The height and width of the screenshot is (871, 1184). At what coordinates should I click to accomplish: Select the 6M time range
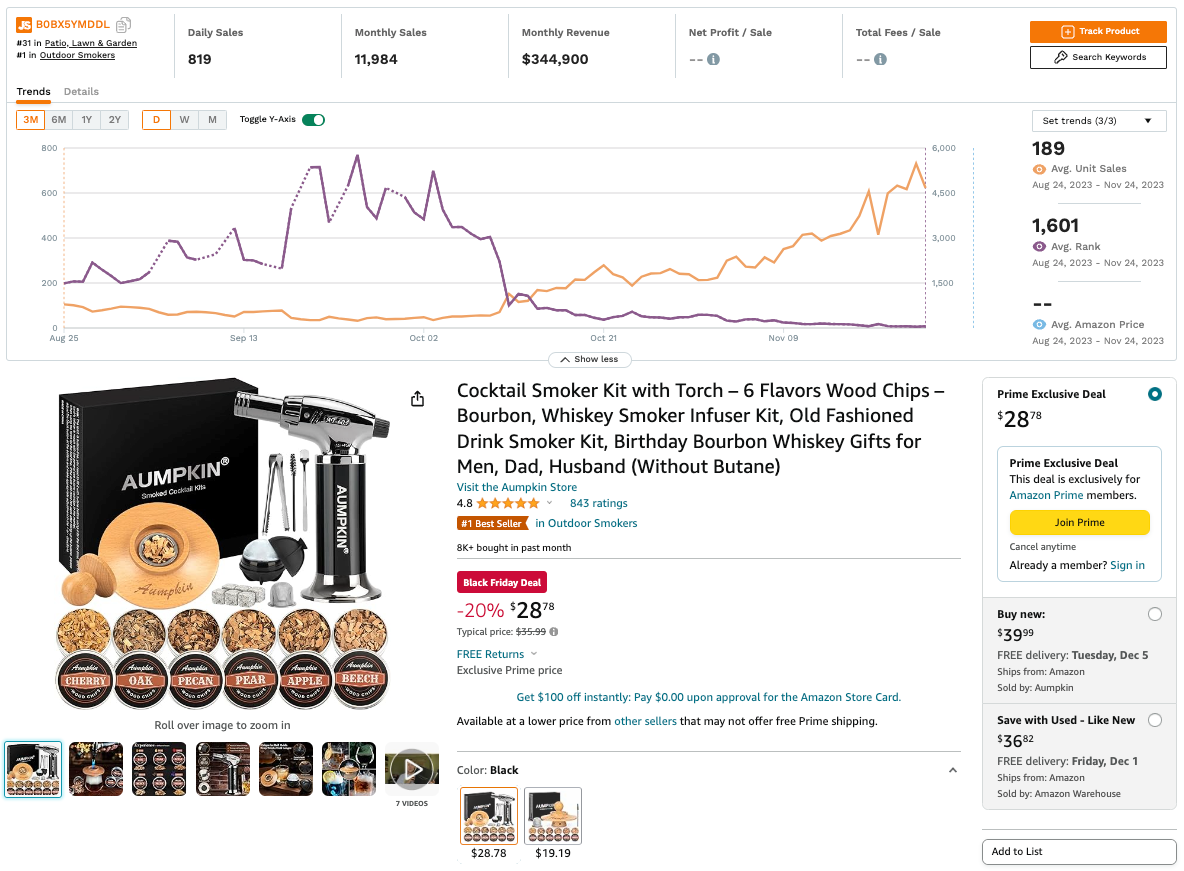pyautogui.click(x=59, y=120)
